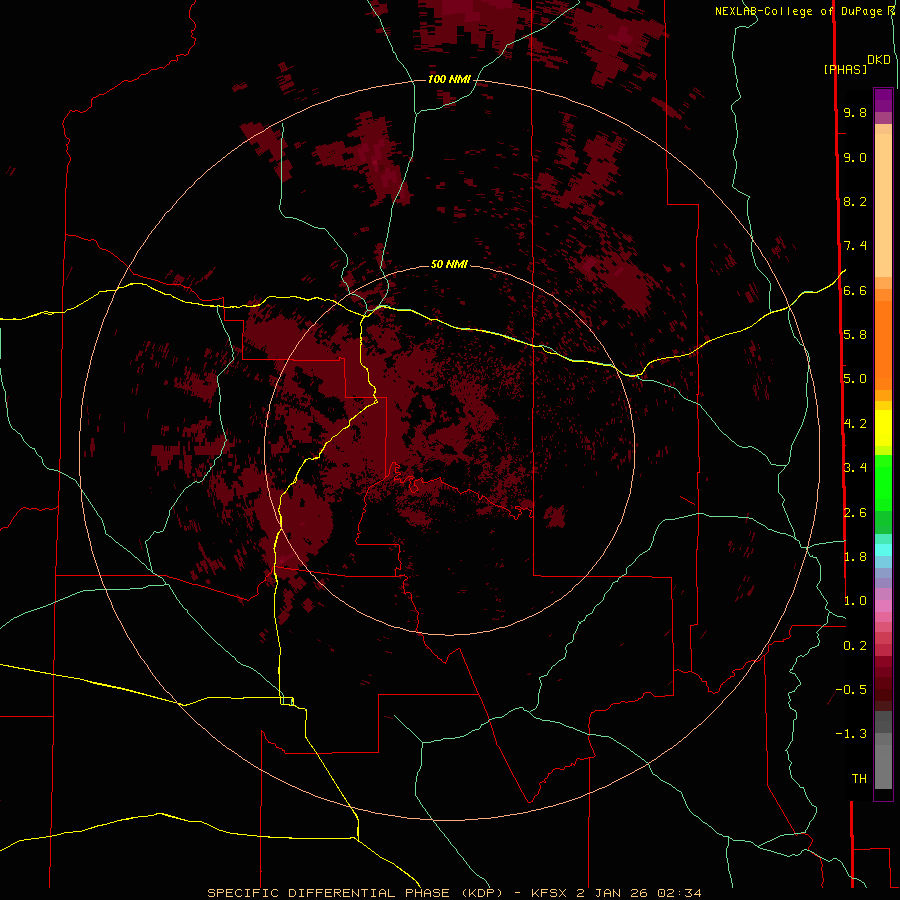Pick the bright green color scale segment
The height and width of the screenshot is (900, 900).
tap(883, 483)
